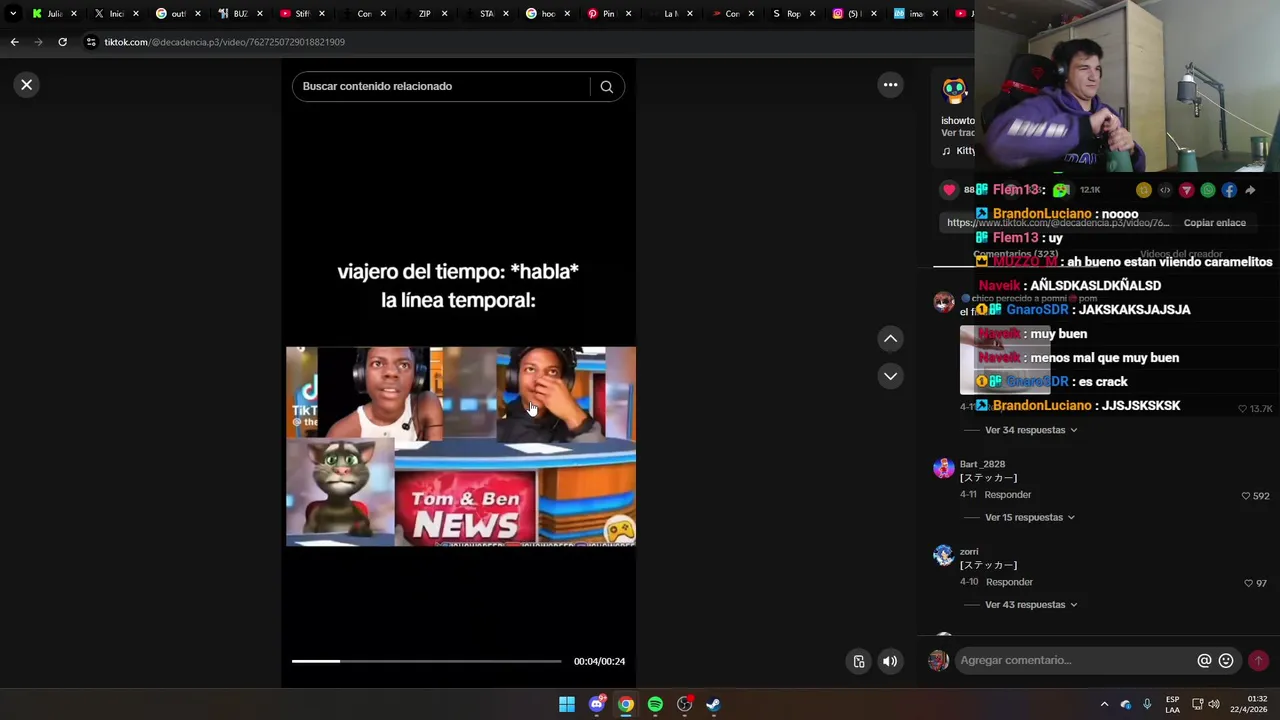Go back in the browser
This screenshot has height=720, width=1280.
point(14,42)
